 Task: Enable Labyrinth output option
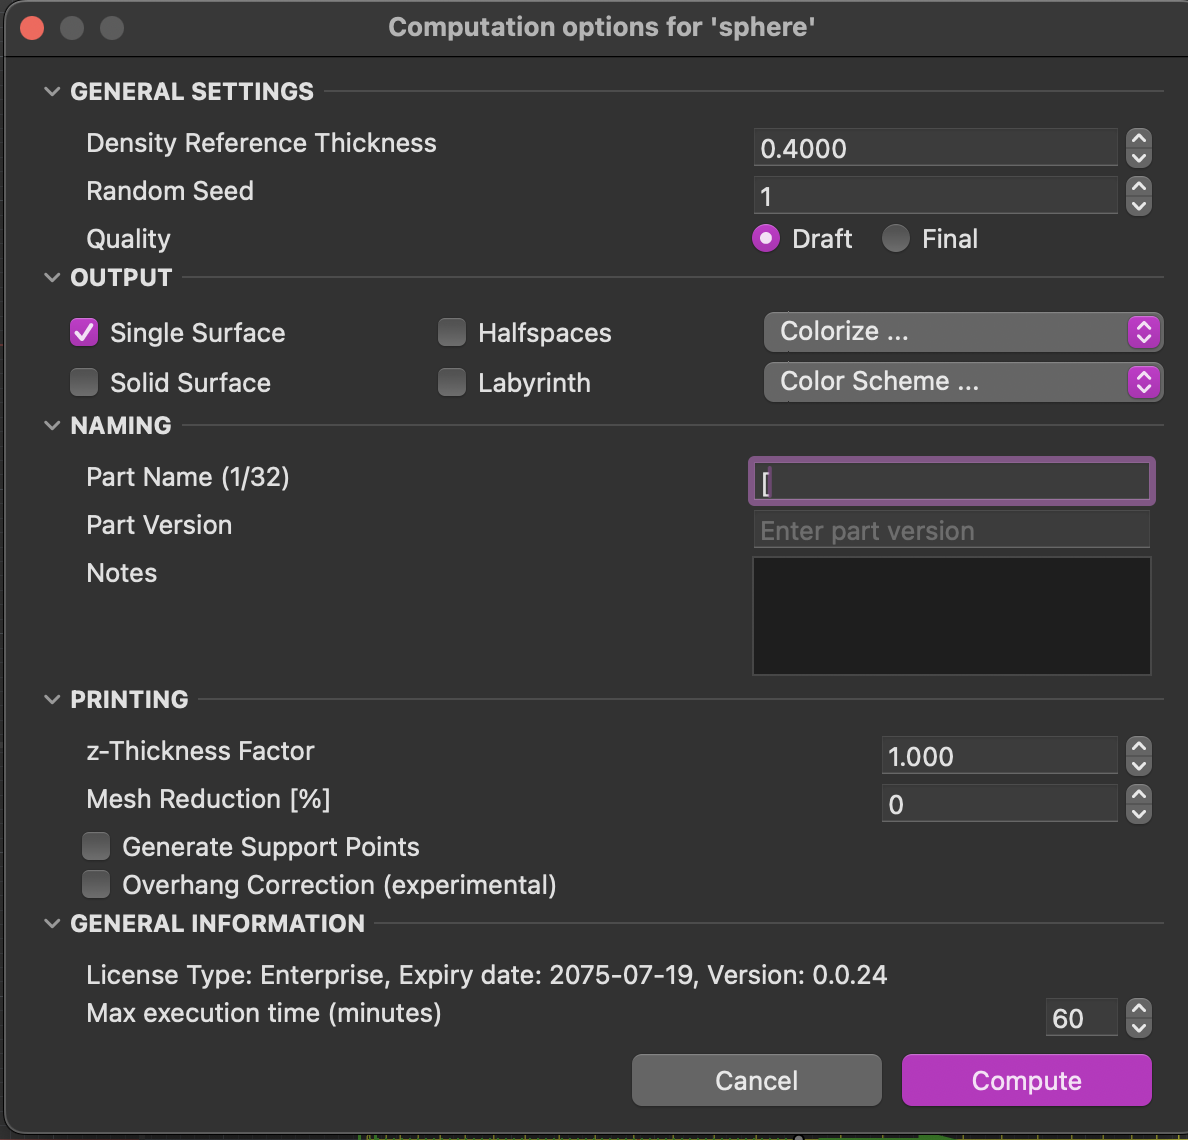[x=452, y=383]
